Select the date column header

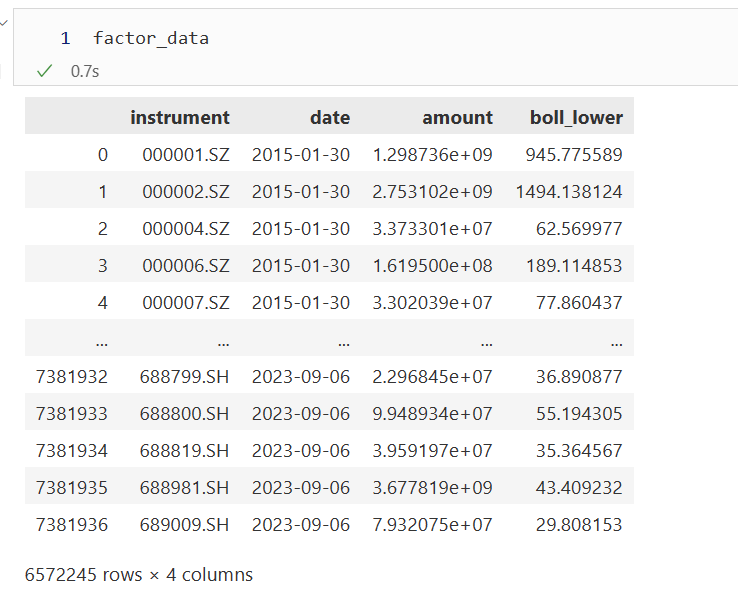coord(330,117)
